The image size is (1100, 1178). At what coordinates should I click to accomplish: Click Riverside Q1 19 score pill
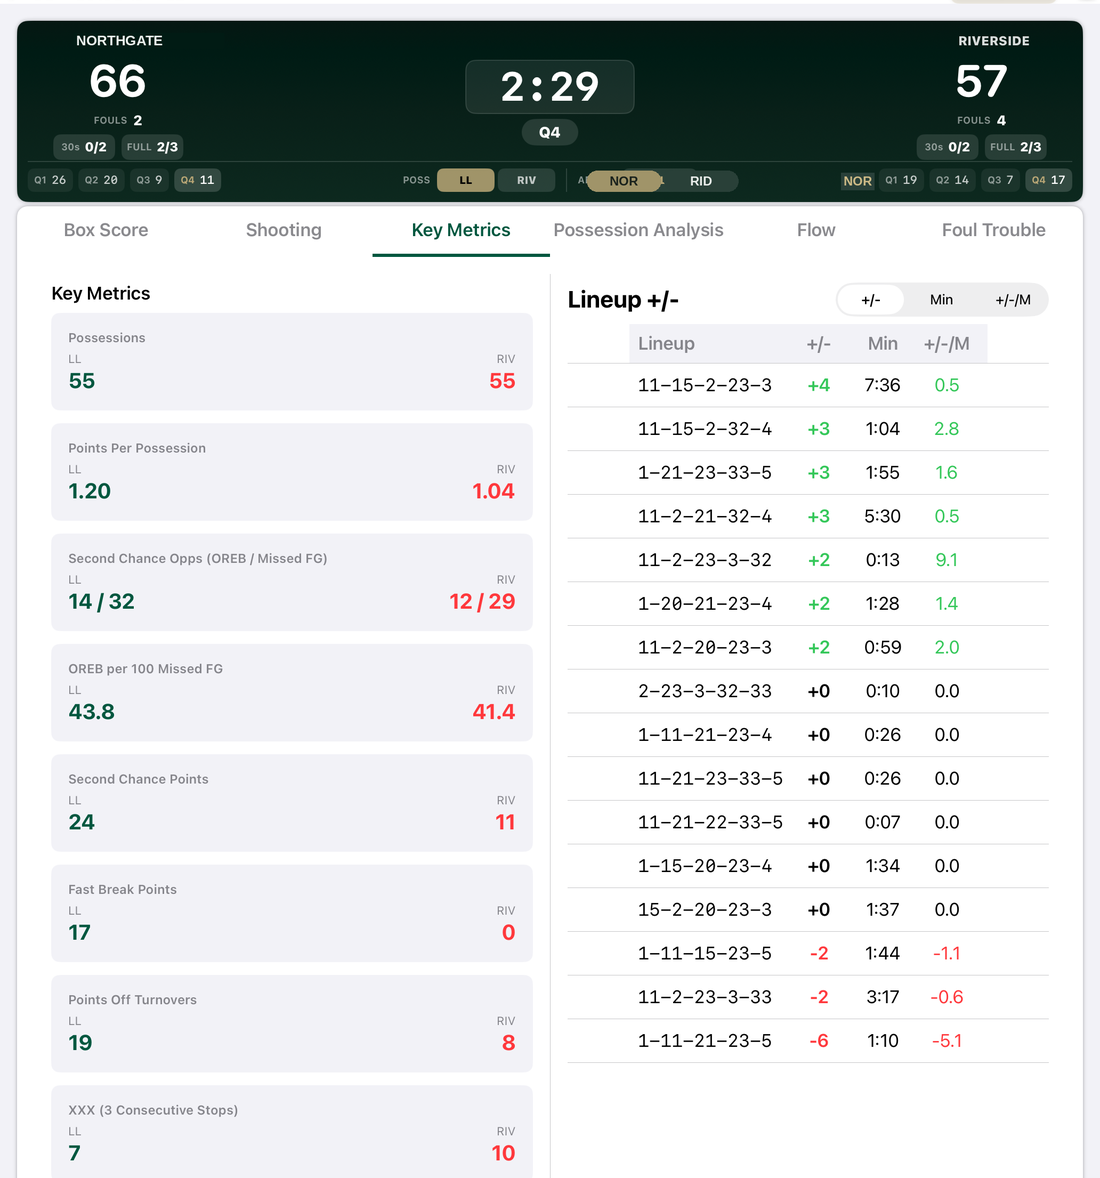[901, 180]
